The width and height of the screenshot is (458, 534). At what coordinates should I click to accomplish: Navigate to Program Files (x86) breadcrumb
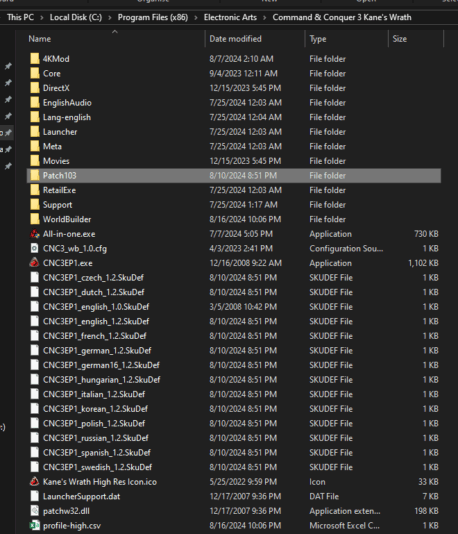coord(153,17)
